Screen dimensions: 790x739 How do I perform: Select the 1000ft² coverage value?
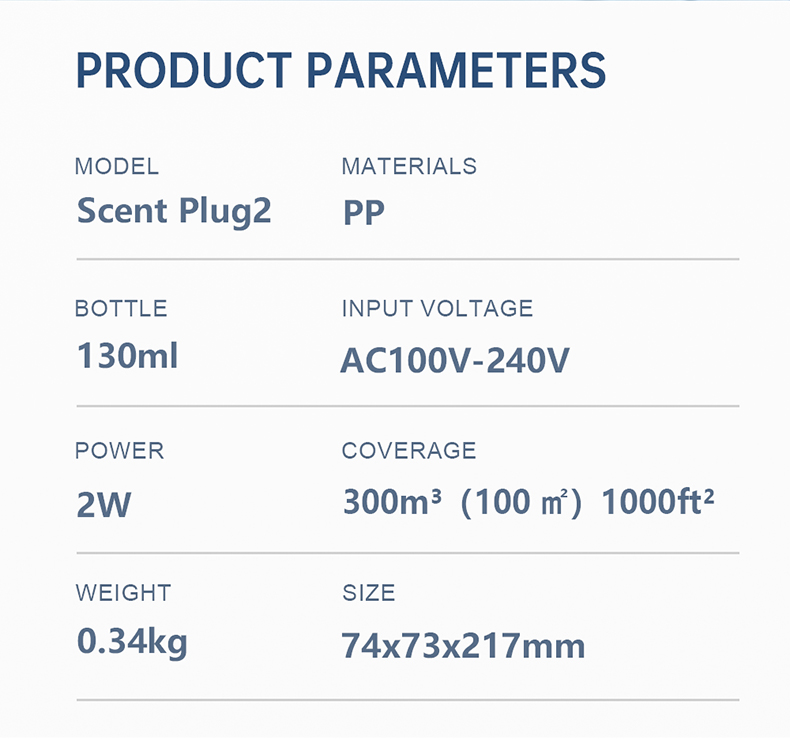(x=658, y=502)
